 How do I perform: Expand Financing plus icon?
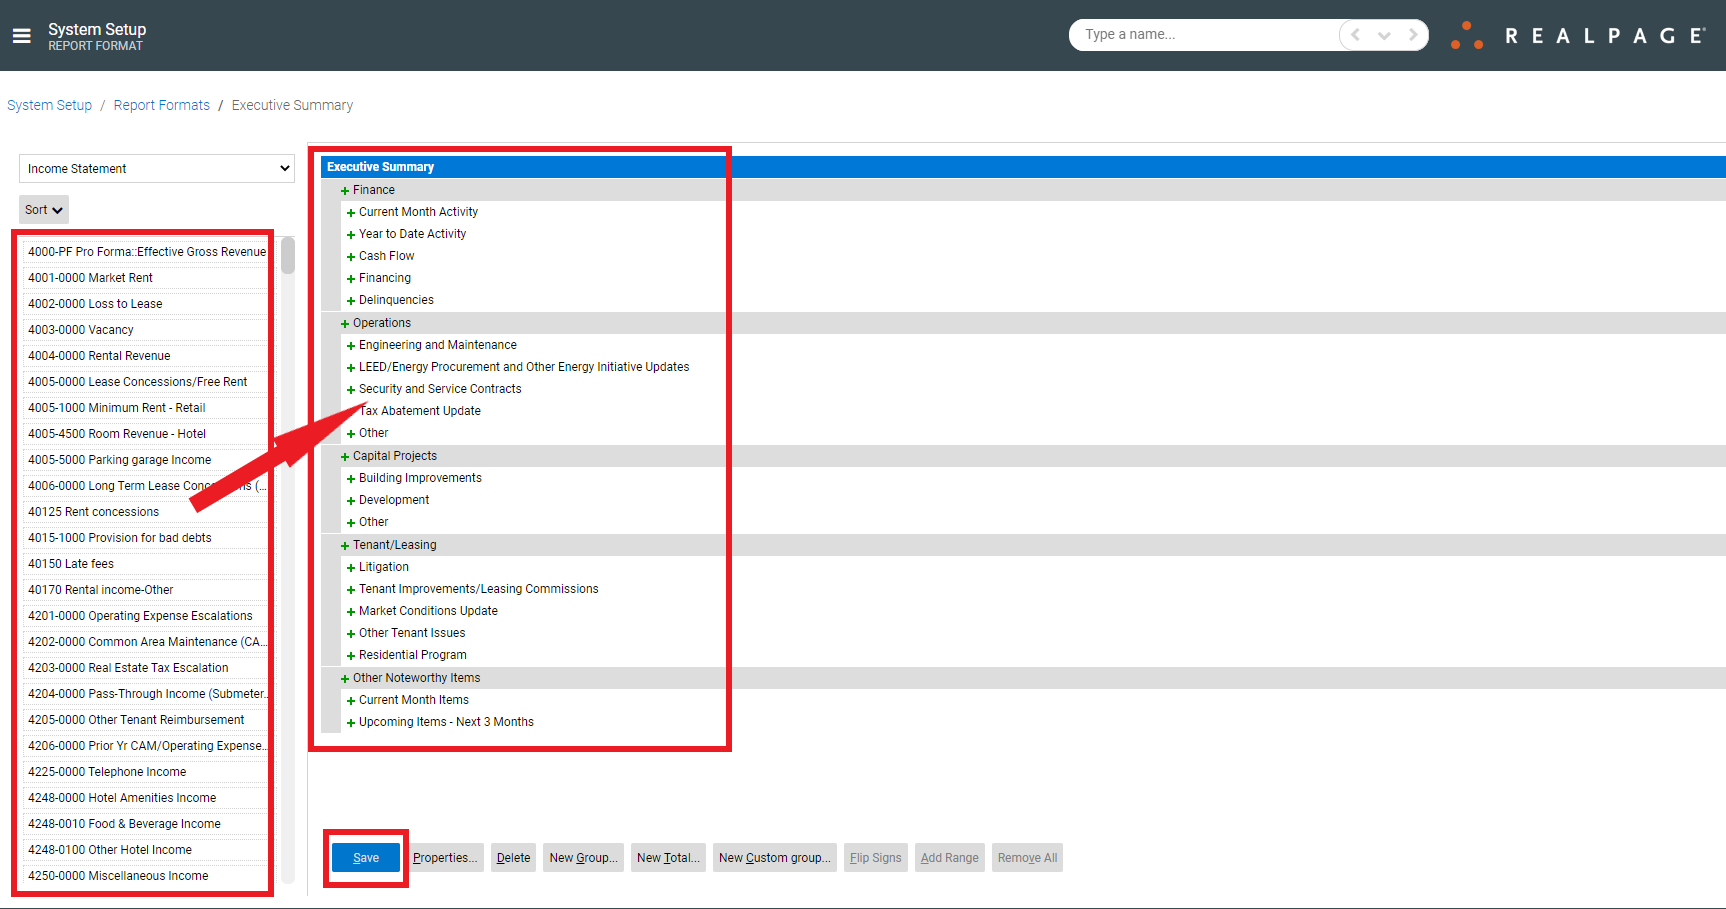click(x=351, y=279)
